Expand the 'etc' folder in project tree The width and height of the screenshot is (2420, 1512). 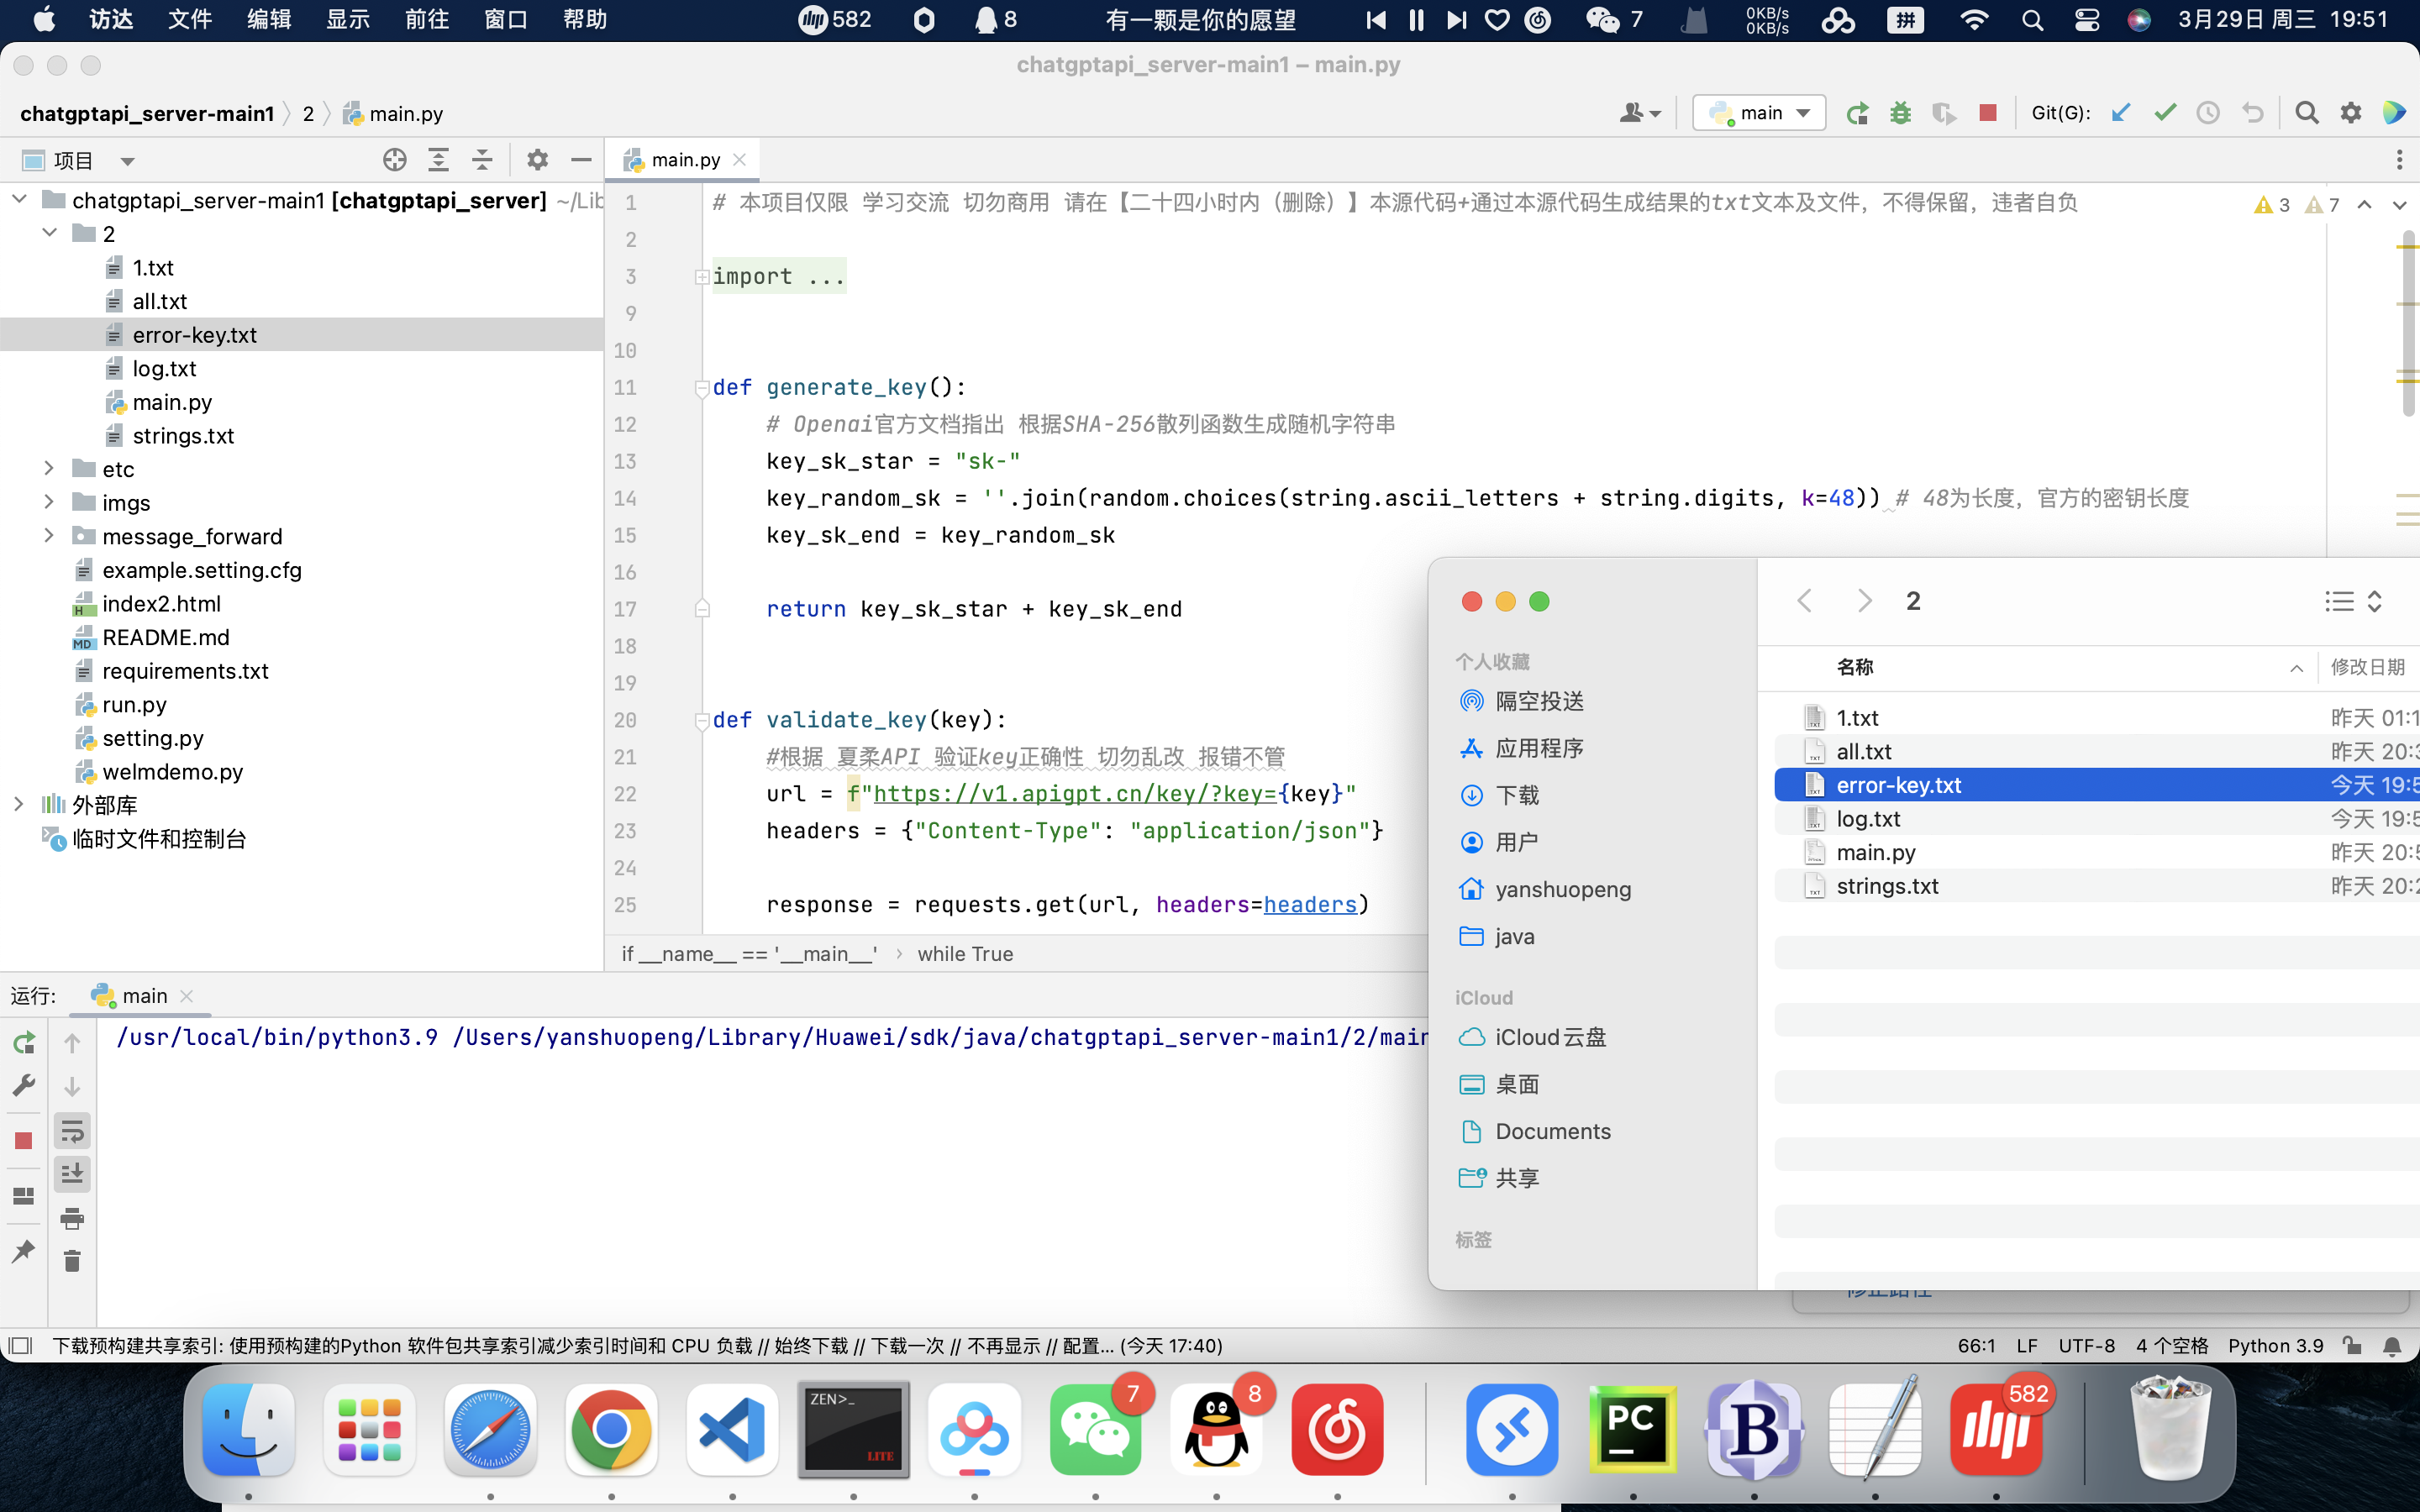[x=47, y=469]
